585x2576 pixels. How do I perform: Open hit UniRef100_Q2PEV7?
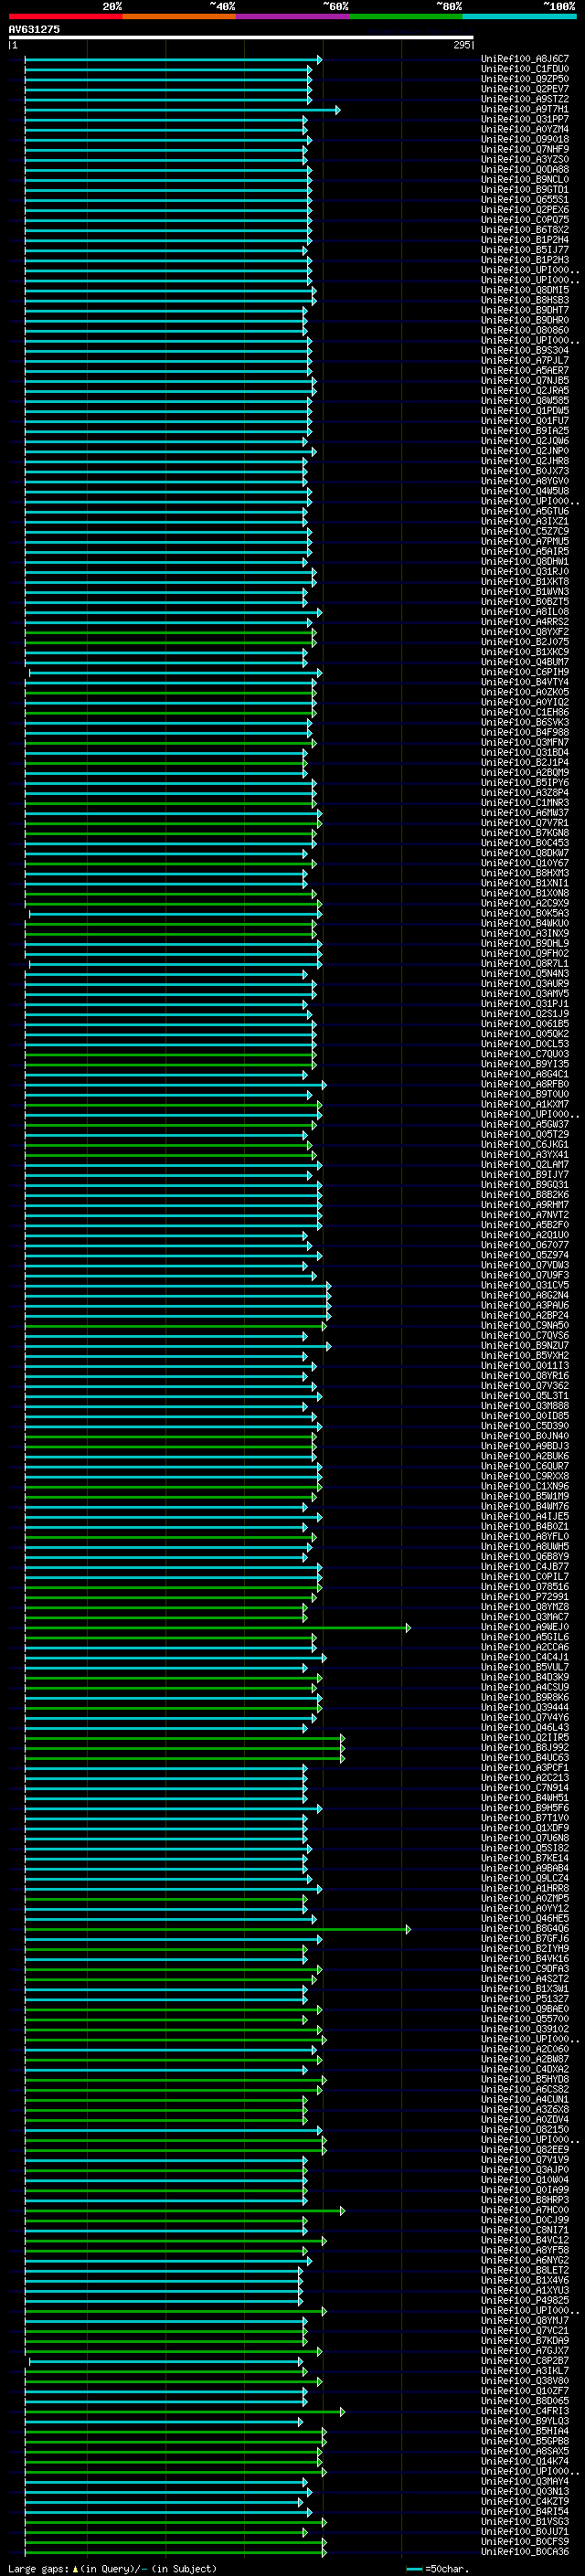pyautogui.click(x=525, y=89)
